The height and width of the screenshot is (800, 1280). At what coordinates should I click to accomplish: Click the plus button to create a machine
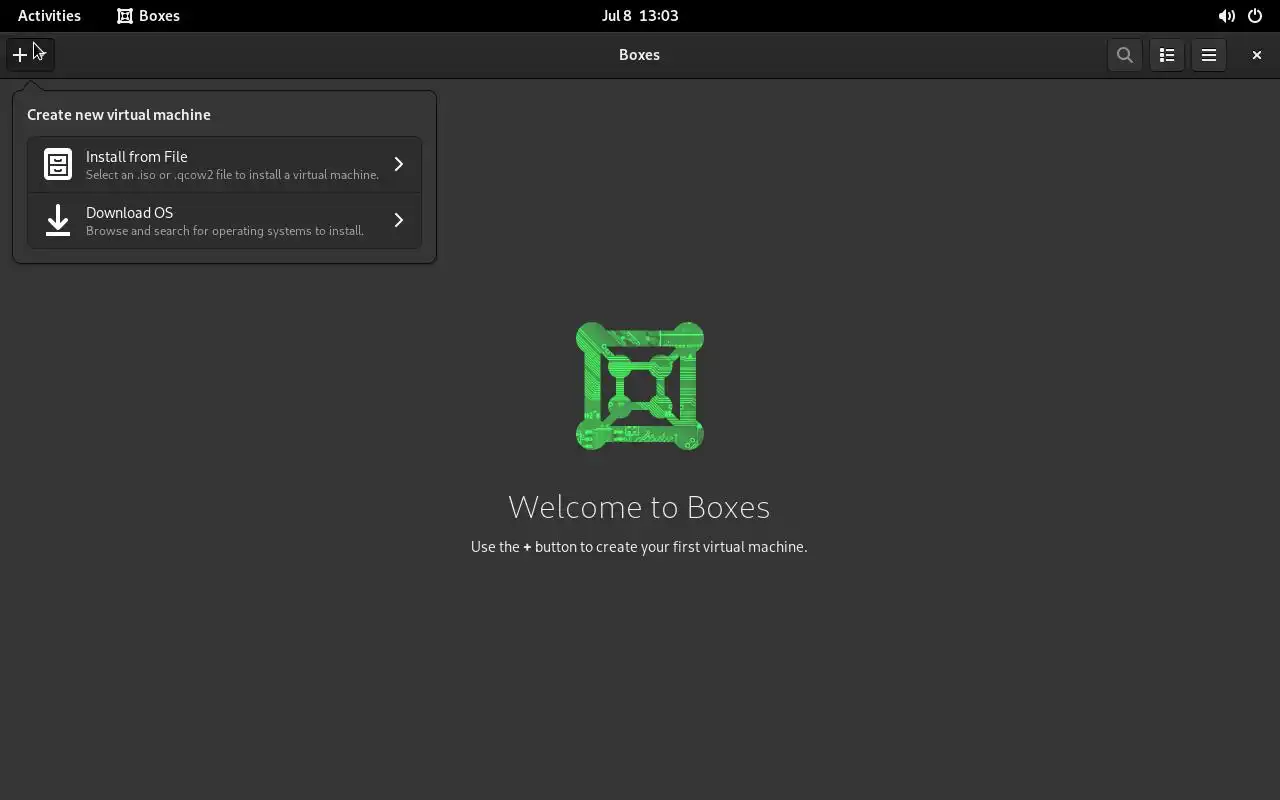coord(30,55)
